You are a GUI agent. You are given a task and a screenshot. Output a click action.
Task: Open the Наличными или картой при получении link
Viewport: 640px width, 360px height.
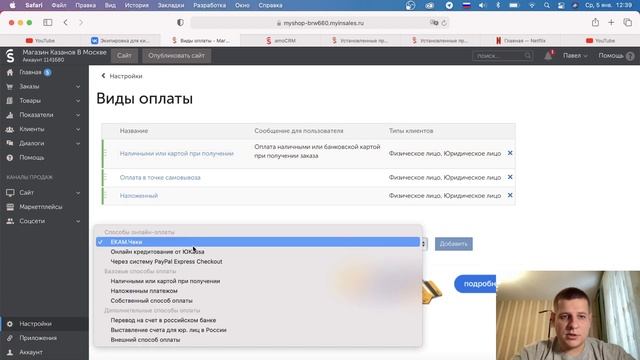(177, 153)
